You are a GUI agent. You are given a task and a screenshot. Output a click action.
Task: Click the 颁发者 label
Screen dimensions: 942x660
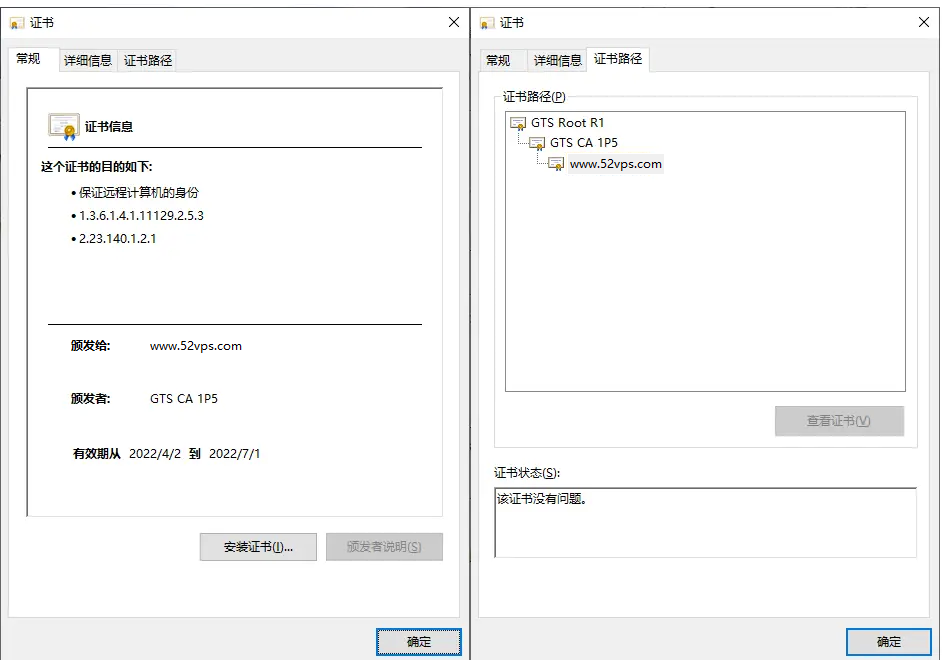click(x=91, y=399)
